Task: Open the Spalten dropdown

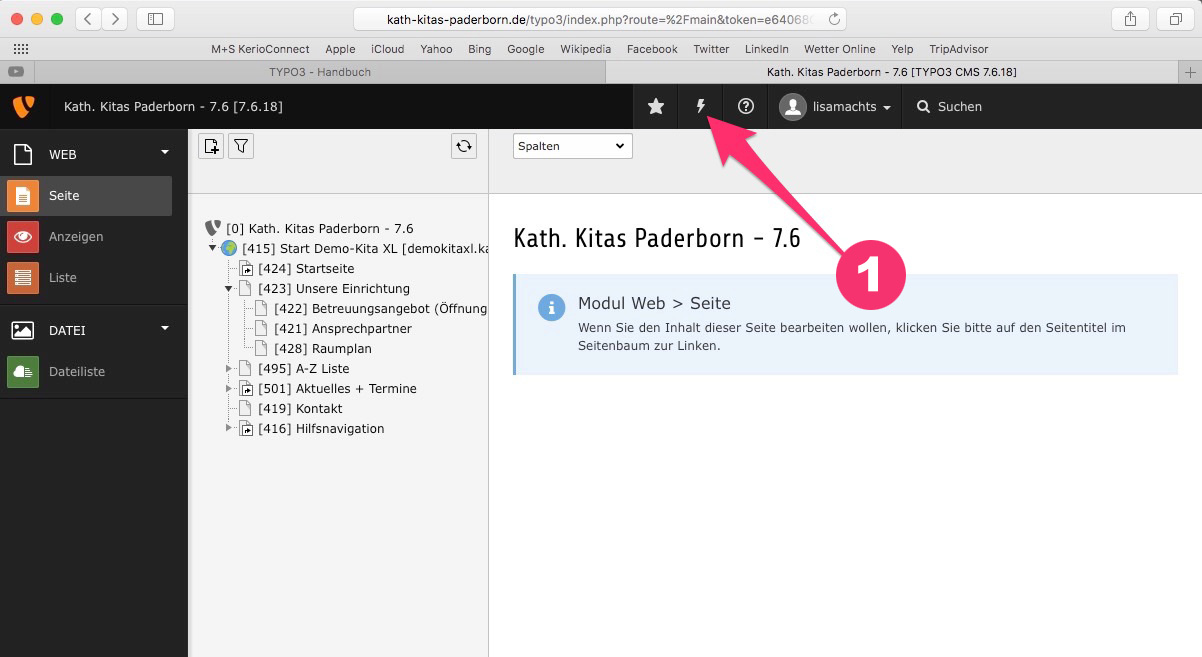Action: point(573,146)
